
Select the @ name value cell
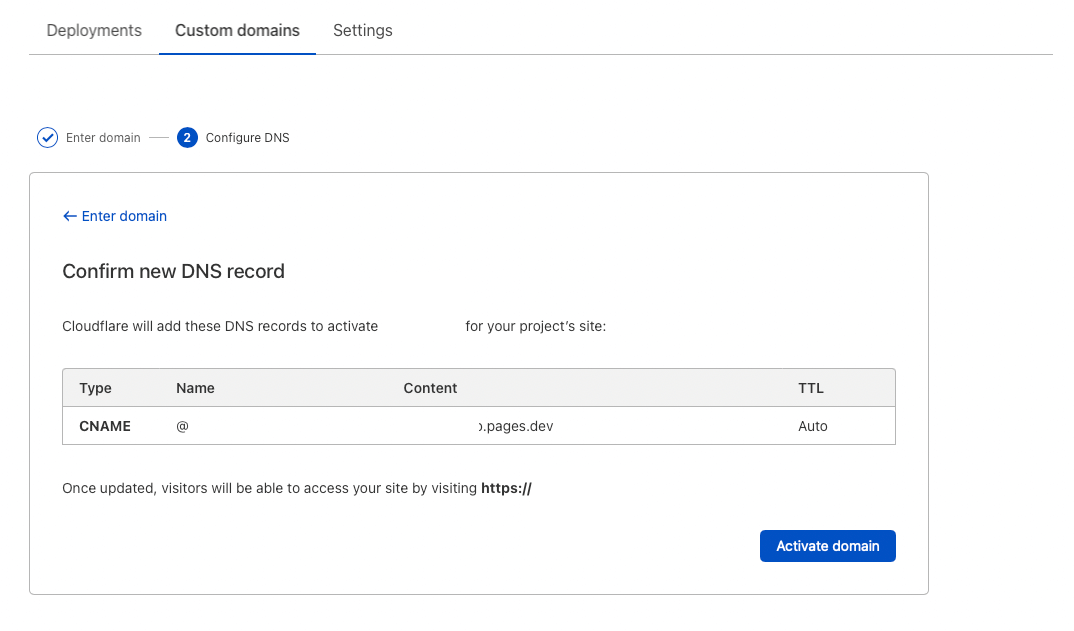184,425
